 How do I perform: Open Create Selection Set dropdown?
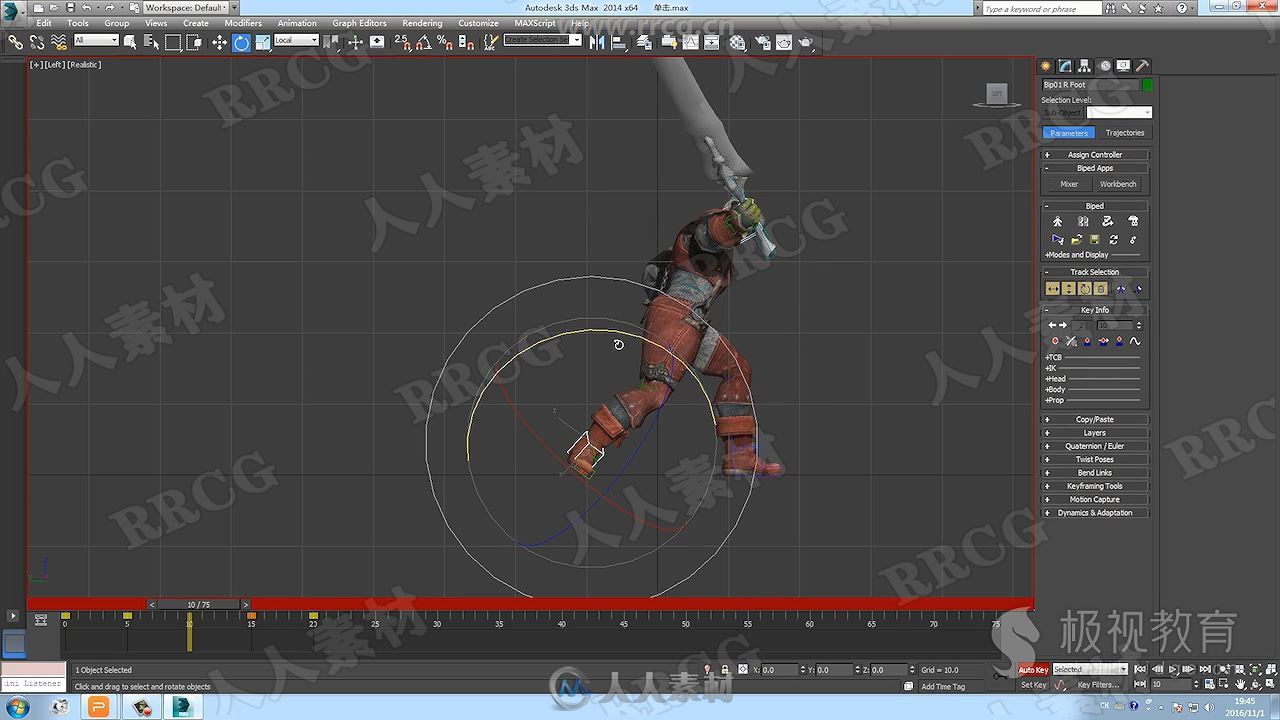coord(543,40)
